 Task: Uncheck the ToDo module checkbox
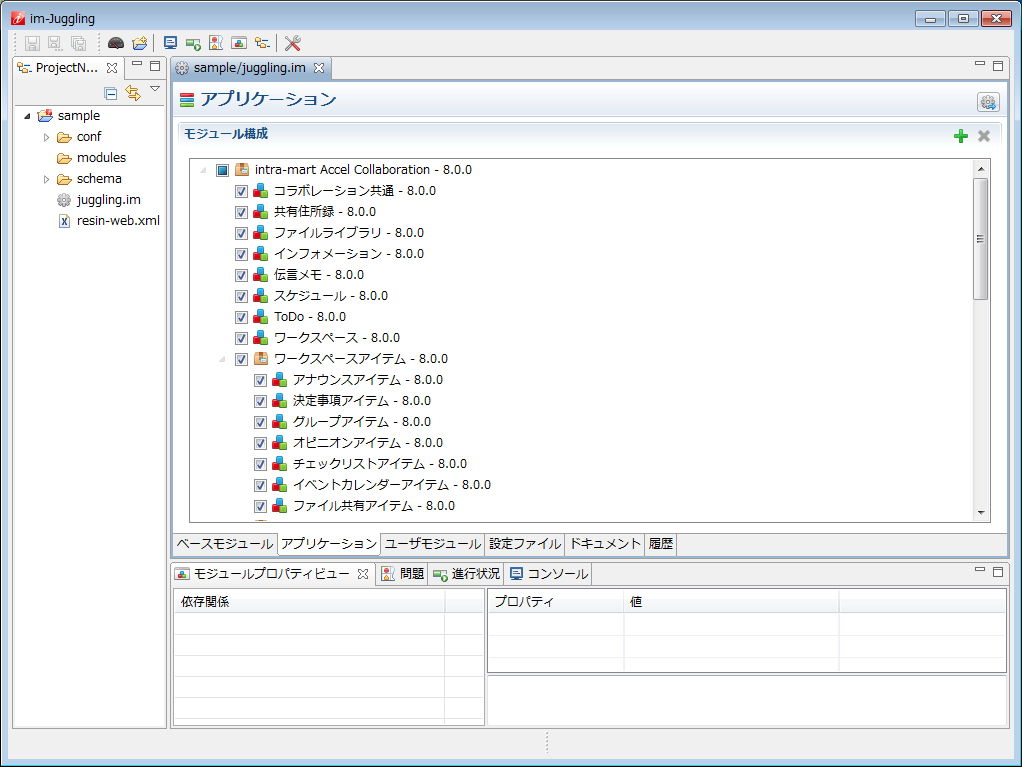pos(241,317)
